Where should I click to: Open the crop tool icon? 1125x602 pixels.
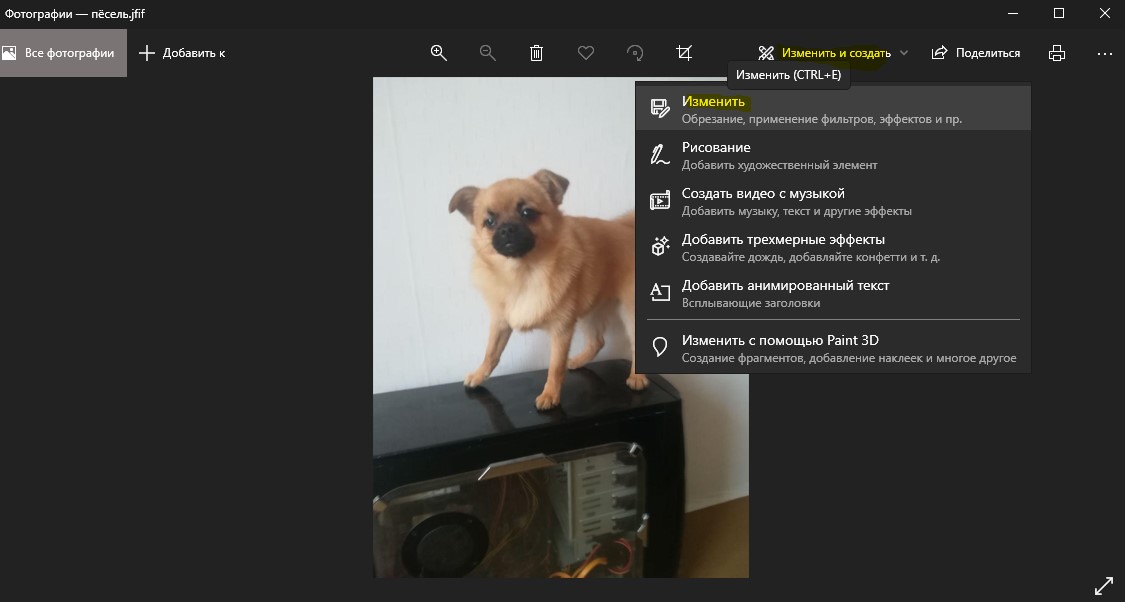tap(684, 52)
